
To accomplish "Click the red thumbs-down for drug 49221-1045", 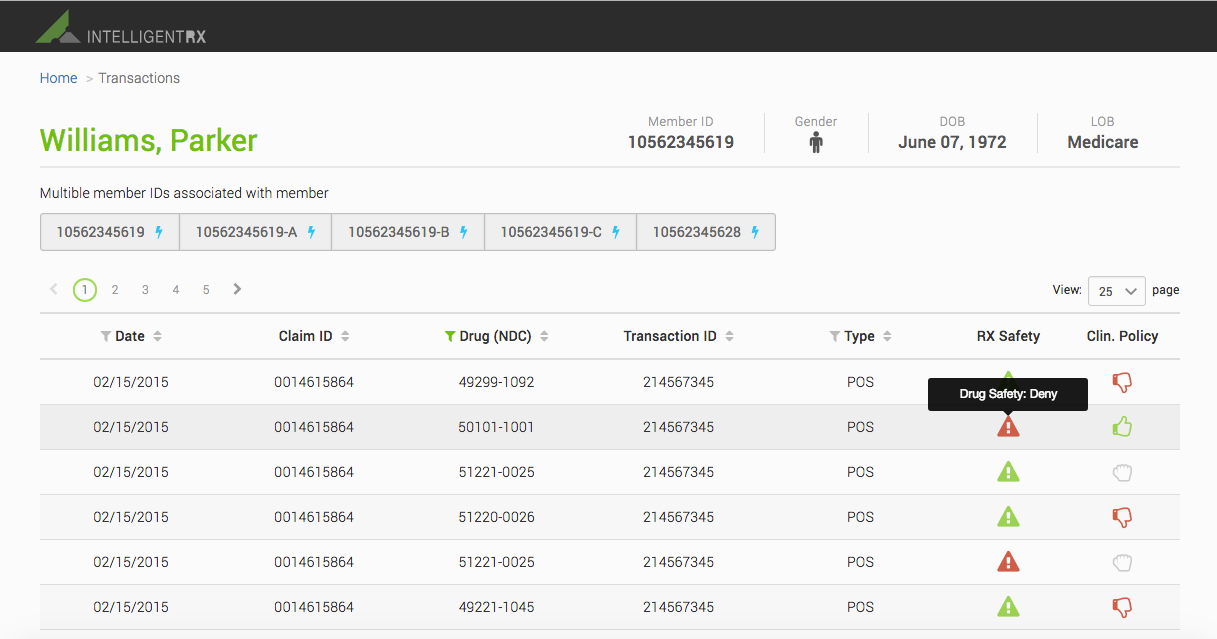I will coord(1122,607).
